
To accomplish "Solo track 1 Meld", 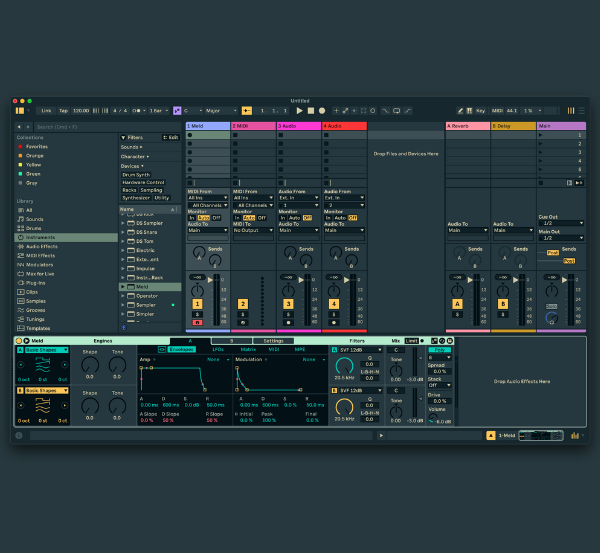I will 197,314.
